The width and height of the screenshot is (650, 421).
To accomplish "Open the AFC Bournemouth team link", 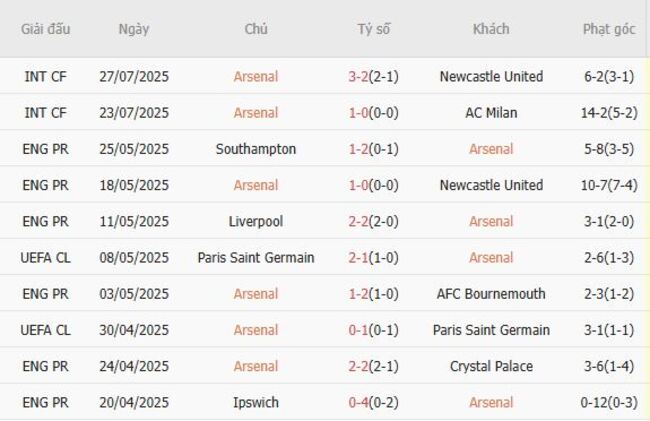I will click(491, 294).
